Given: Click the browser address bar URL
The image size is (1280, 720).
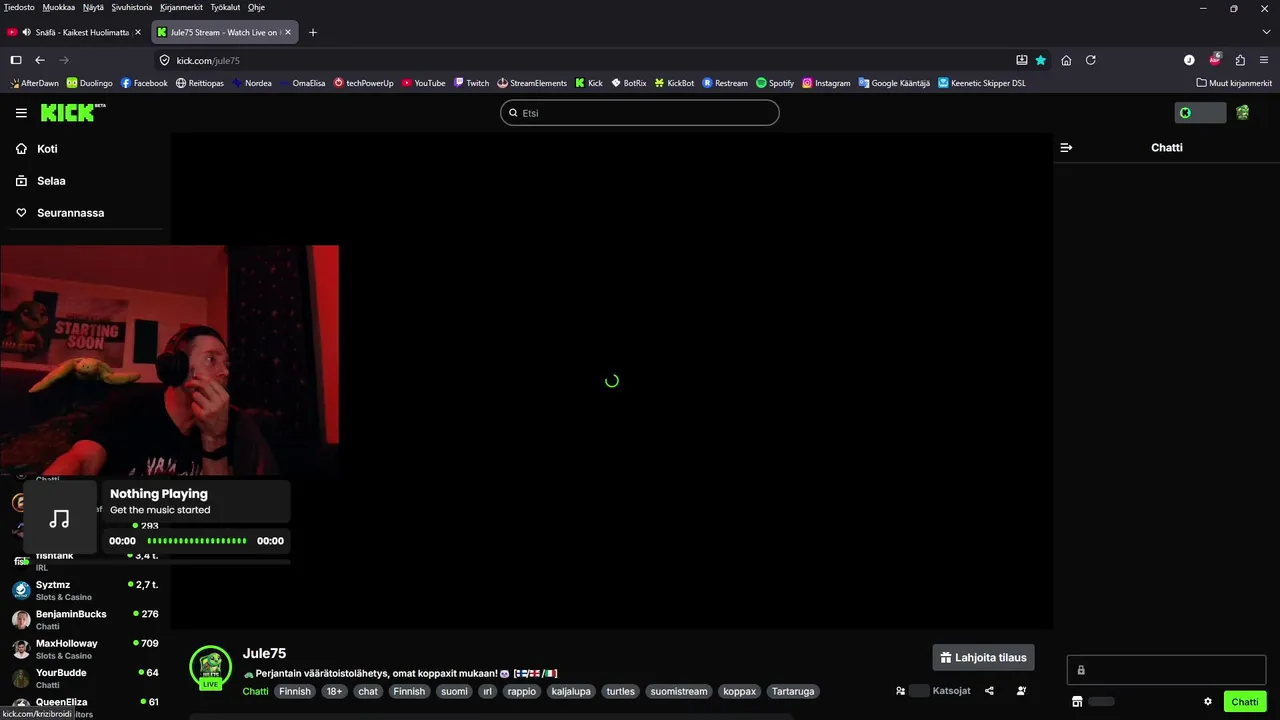Looking at the screenshot, I should [208, 60].
